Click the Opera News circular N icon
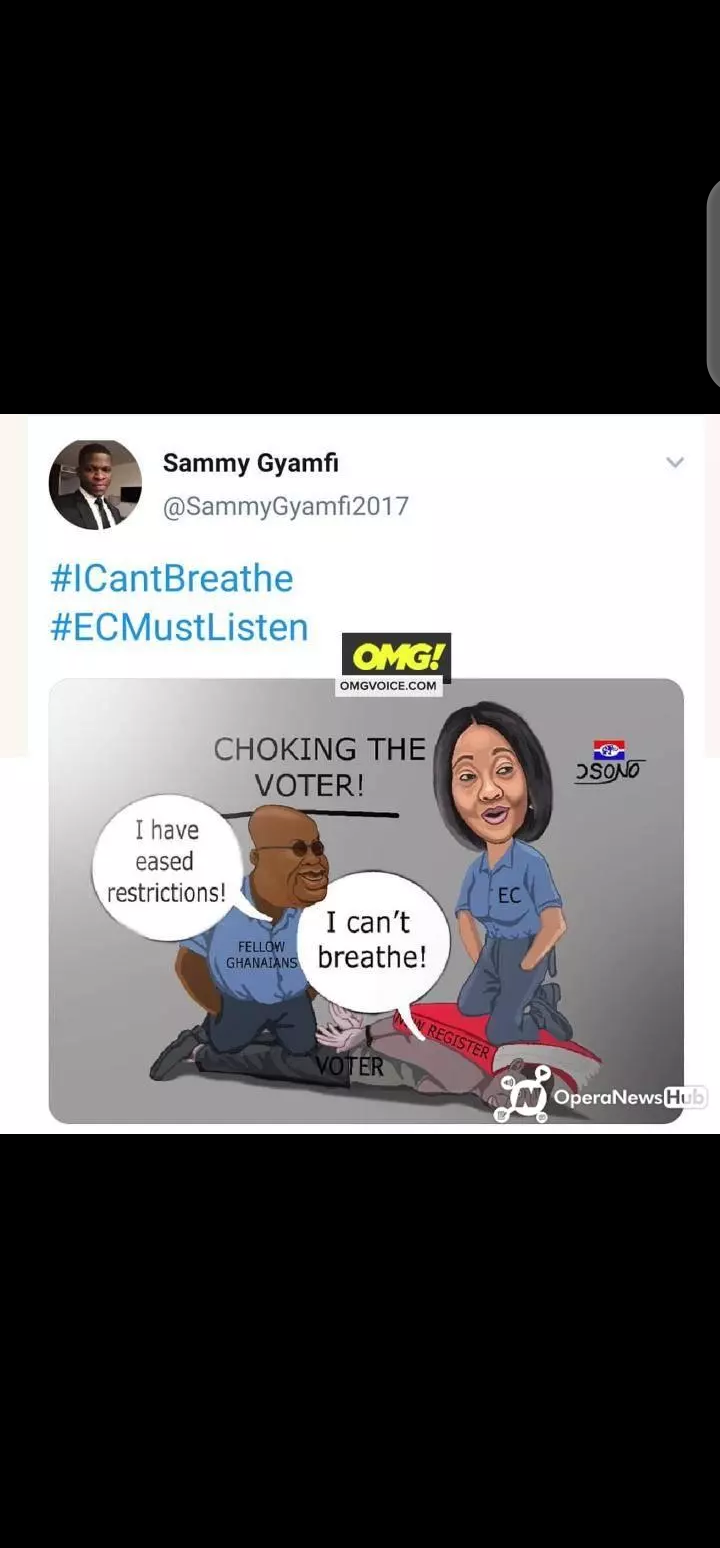 tap(524, 1095)
